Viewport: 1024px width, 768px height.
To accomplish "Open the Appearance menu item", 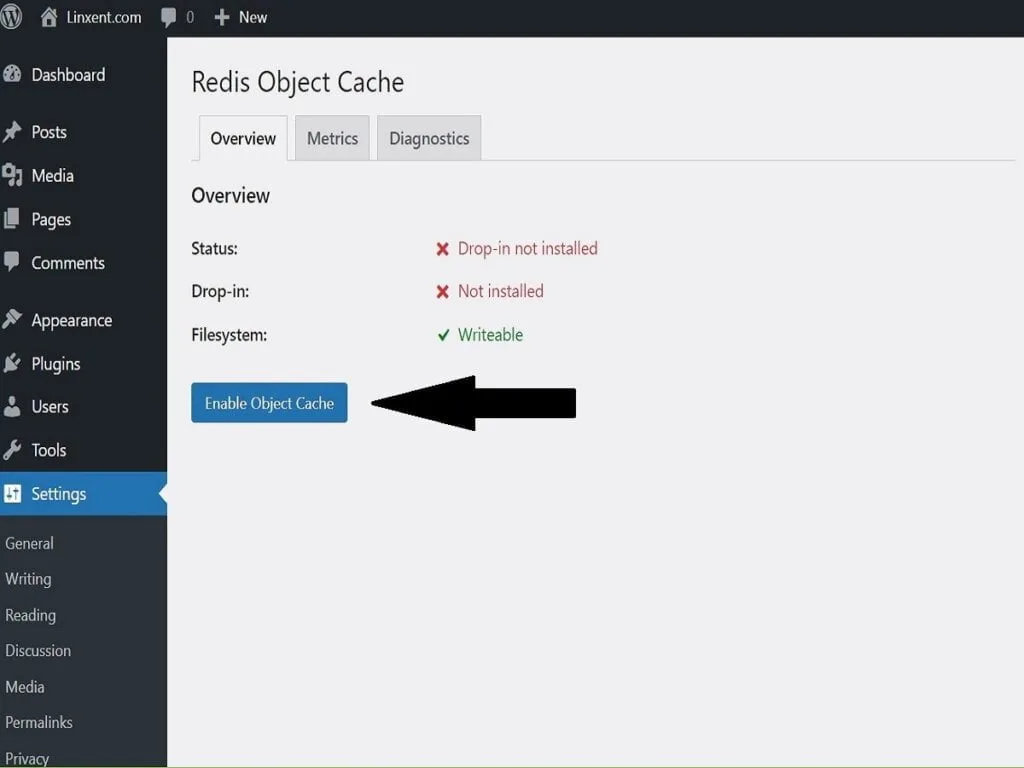I will tap(72, 321).
